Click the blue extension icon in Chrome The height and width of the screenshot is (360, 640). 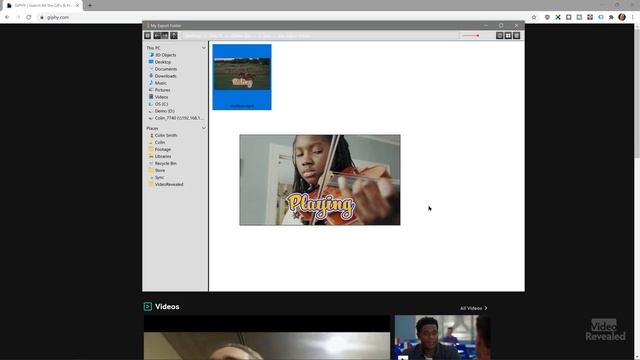click(x=601, y=17)
